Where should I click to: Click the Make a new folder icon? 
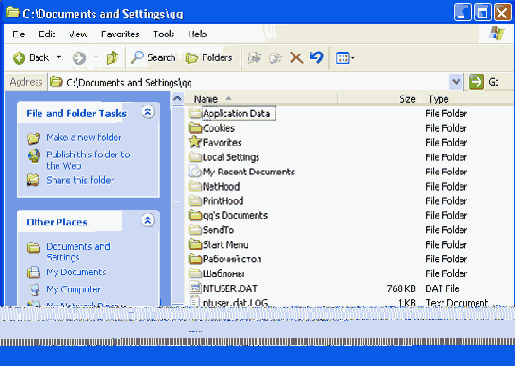(33, 138)
